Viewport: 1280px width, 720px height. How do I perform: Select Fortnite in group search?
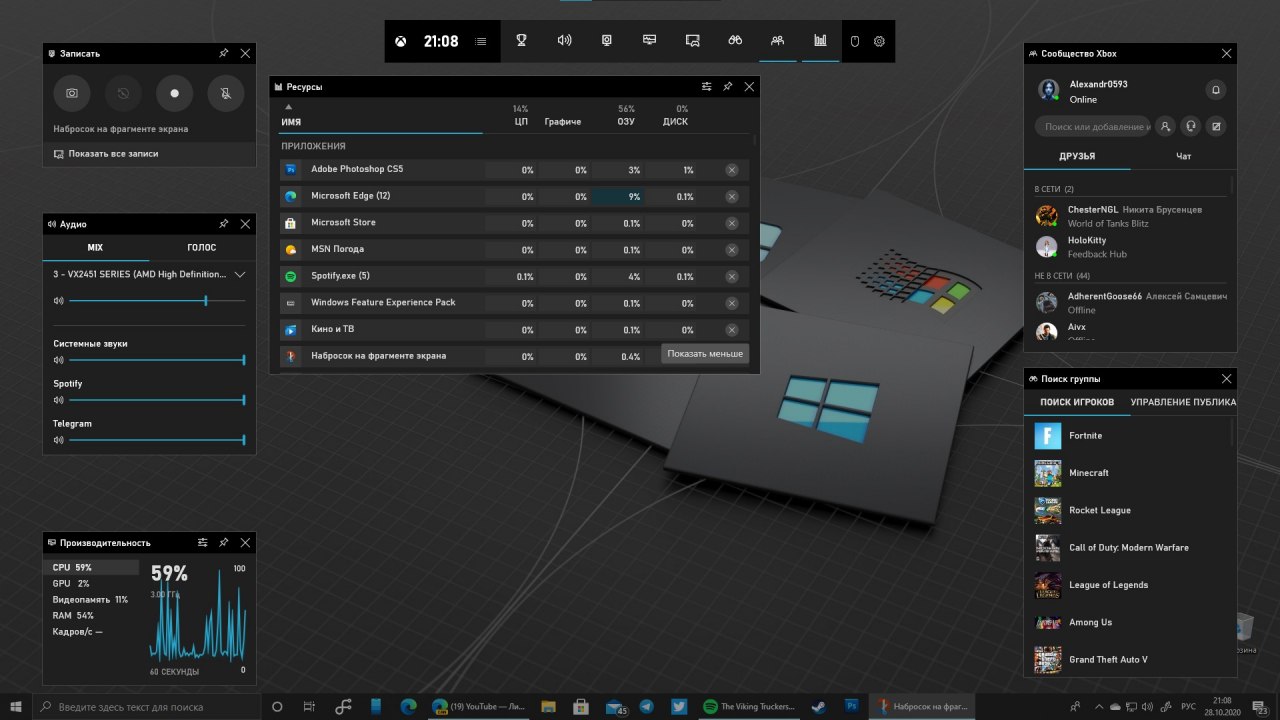[x=1130, y=436]
